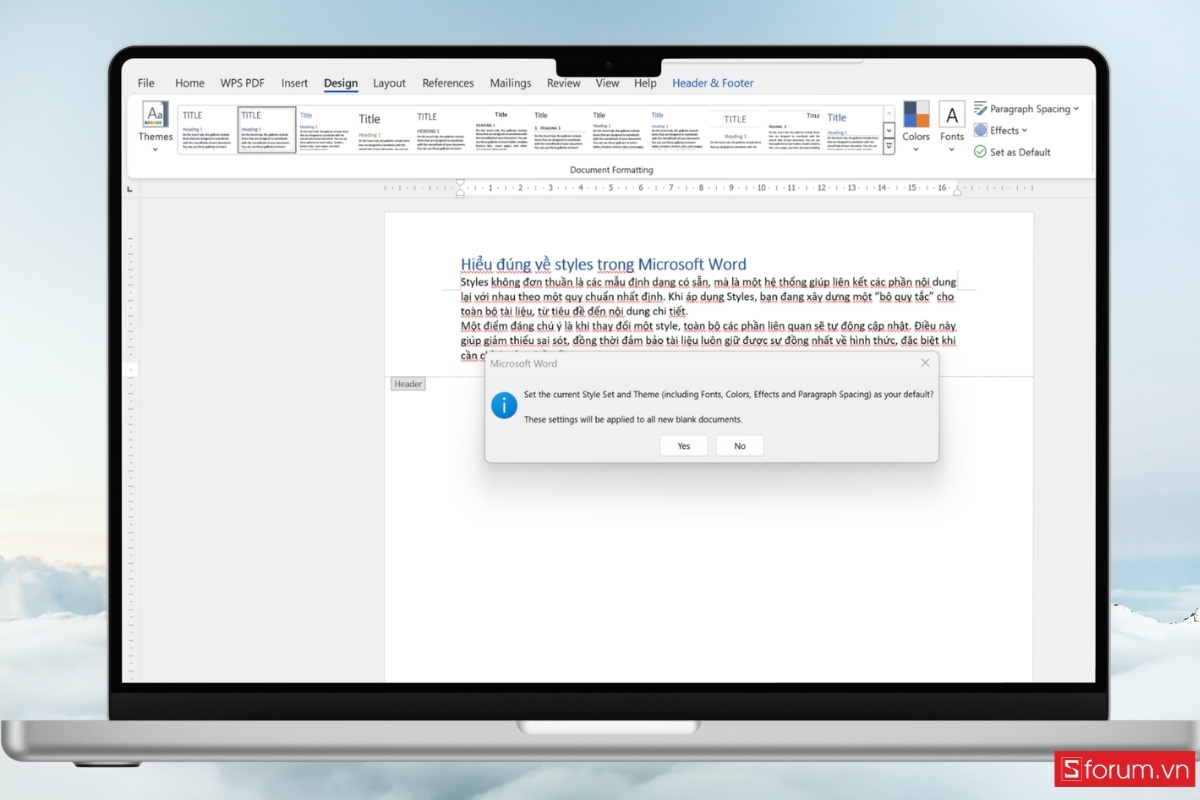Screen dimensions: 1200x800
Task: Expand the Paragraph Spacing menu
Action: tap(1027, 109)
